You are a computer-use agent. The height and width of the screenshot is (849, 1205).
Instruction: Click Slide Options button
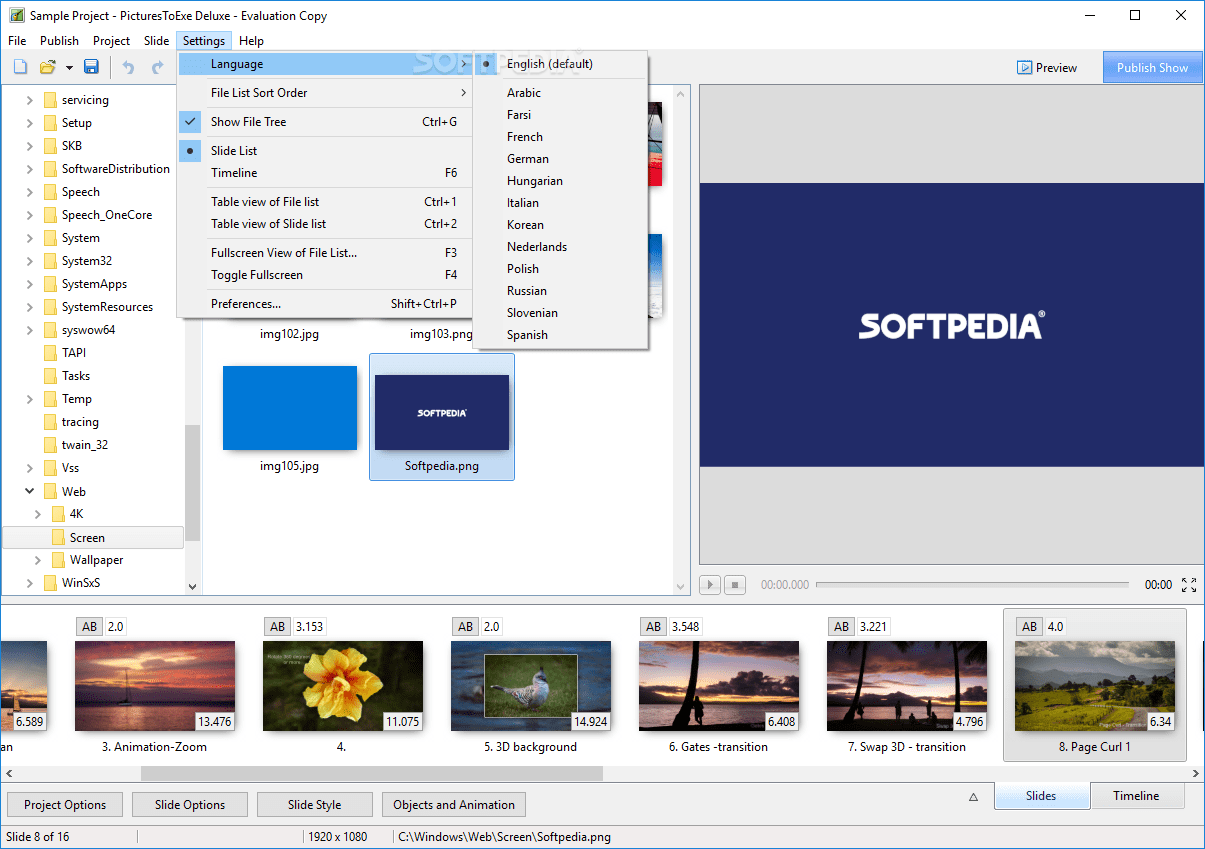[190, 805]
